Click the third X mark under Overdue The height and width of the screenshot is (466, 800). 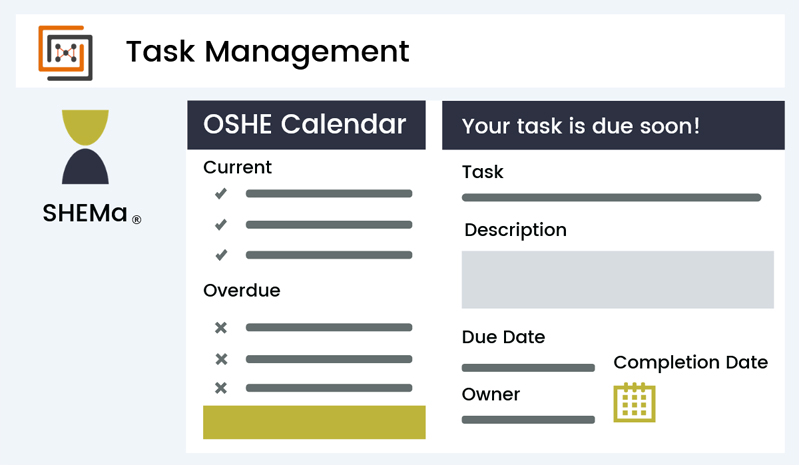coord(221,388)
